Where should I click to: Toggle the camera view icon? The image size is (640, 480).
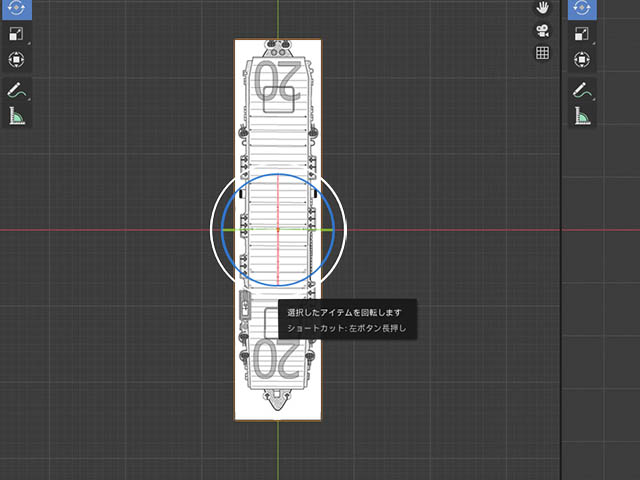point(542,31)
